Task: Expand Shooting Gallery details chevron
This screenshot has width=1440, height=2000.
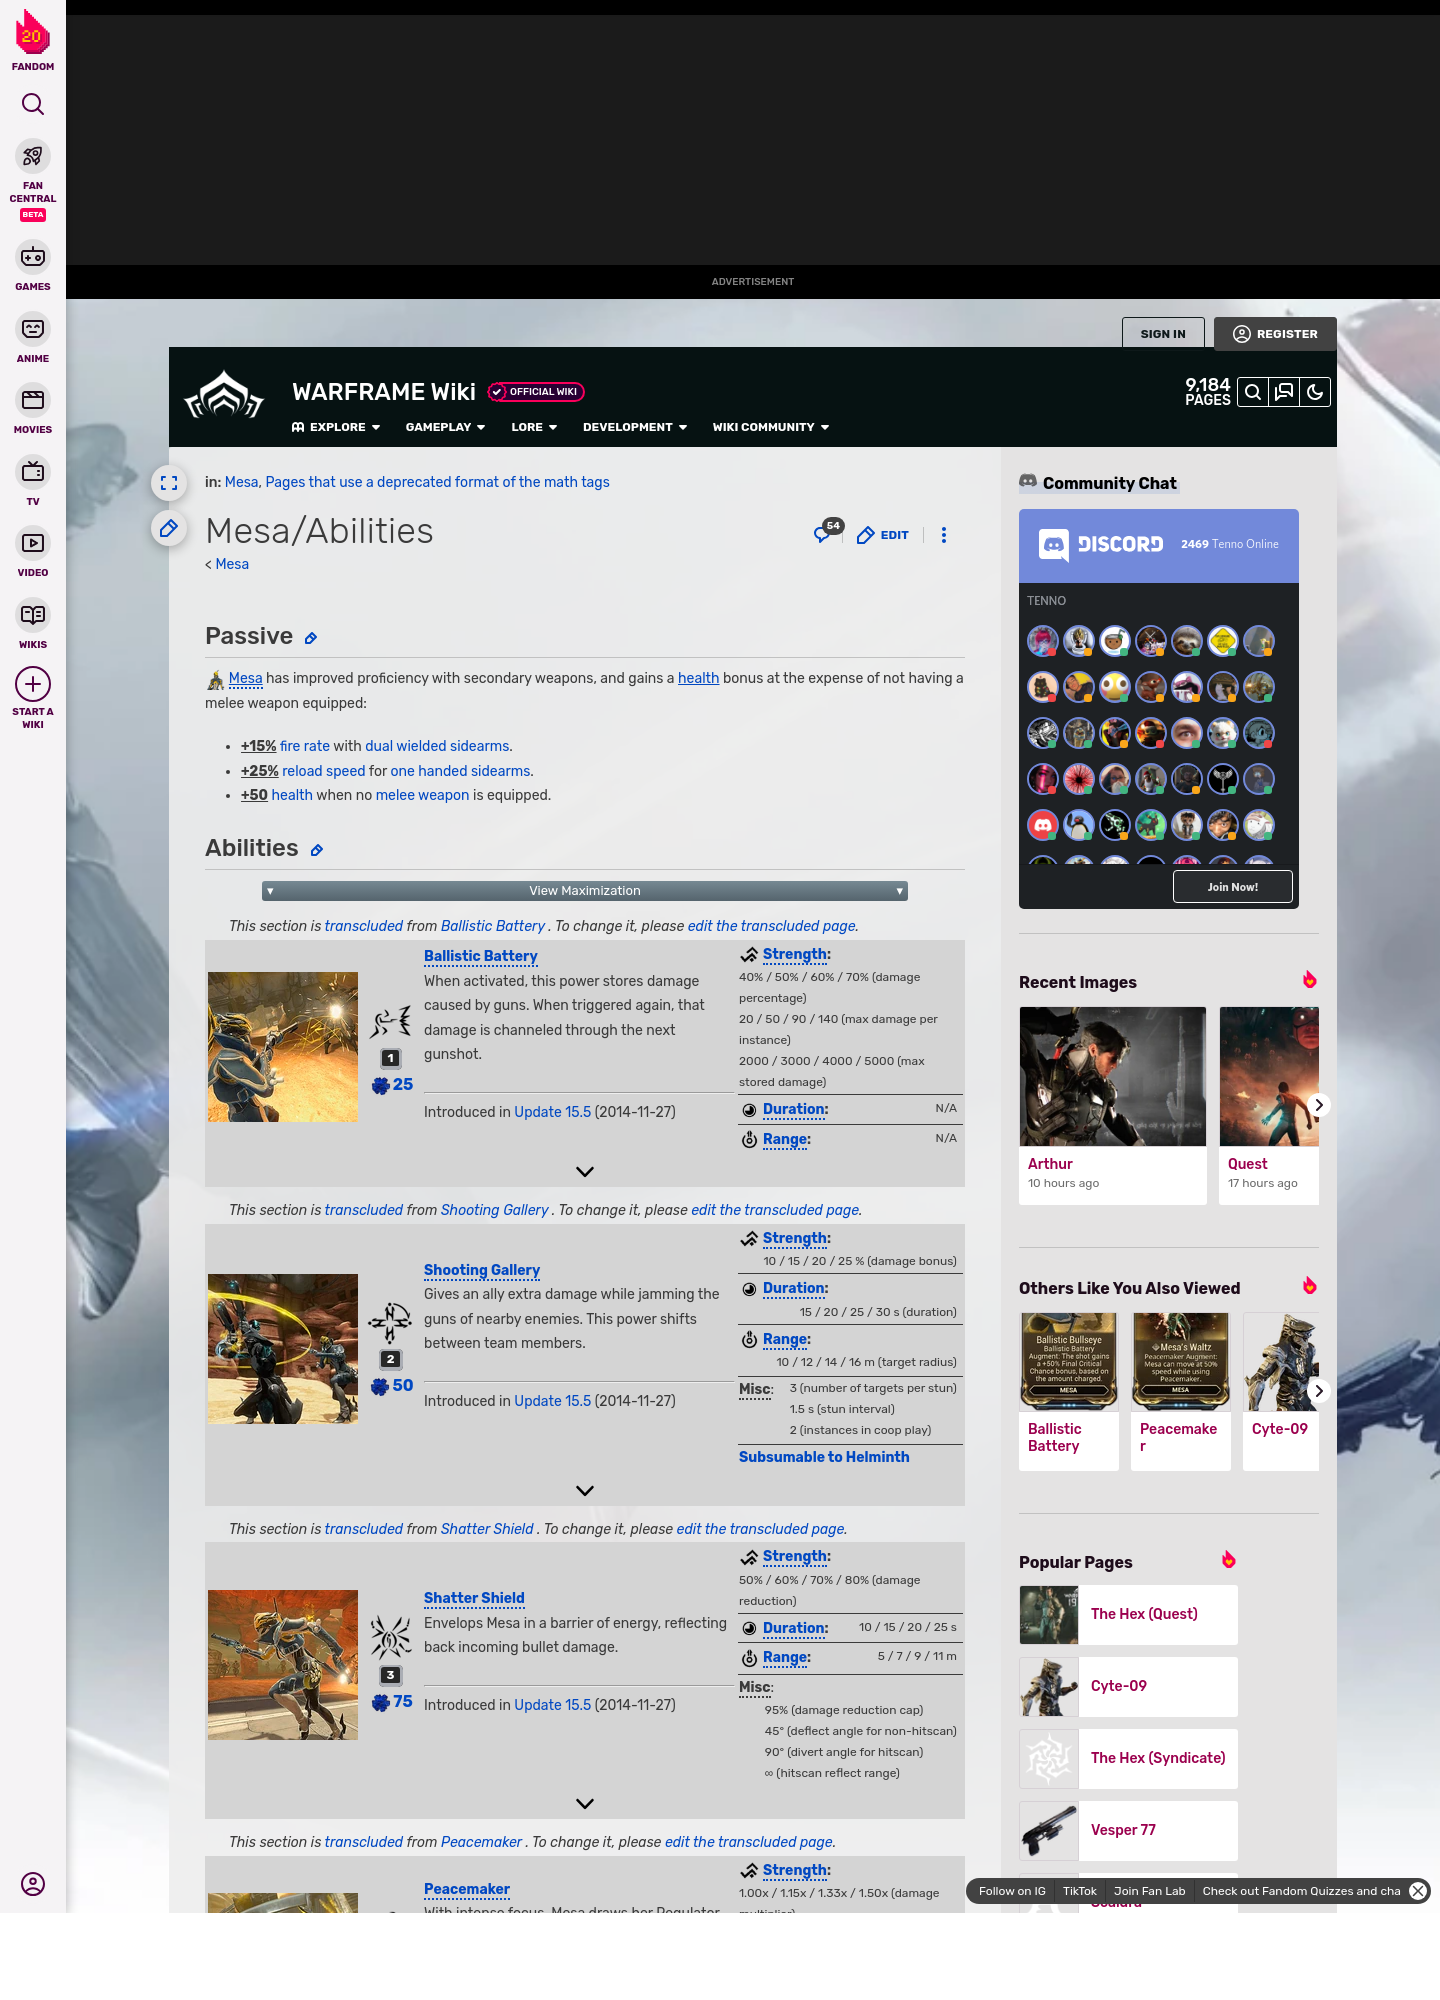Action: 585,1490
